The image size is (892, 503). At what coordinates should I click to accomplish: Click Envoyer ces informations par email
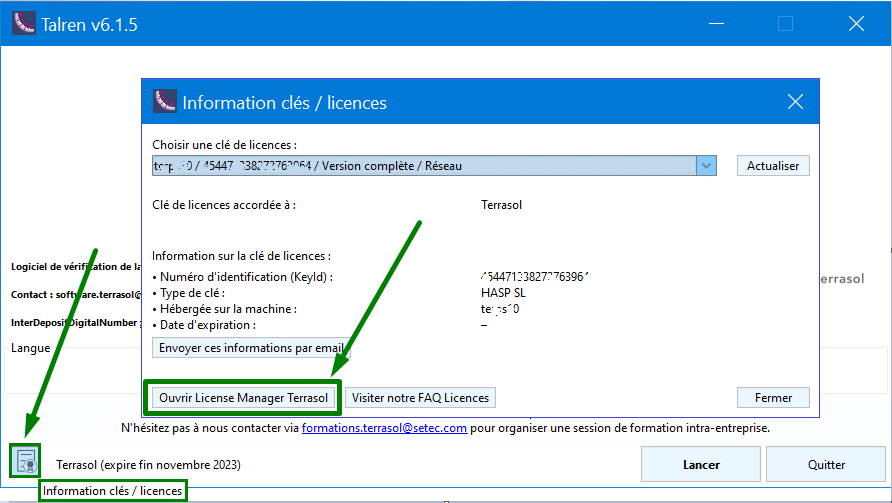(251, 348)
